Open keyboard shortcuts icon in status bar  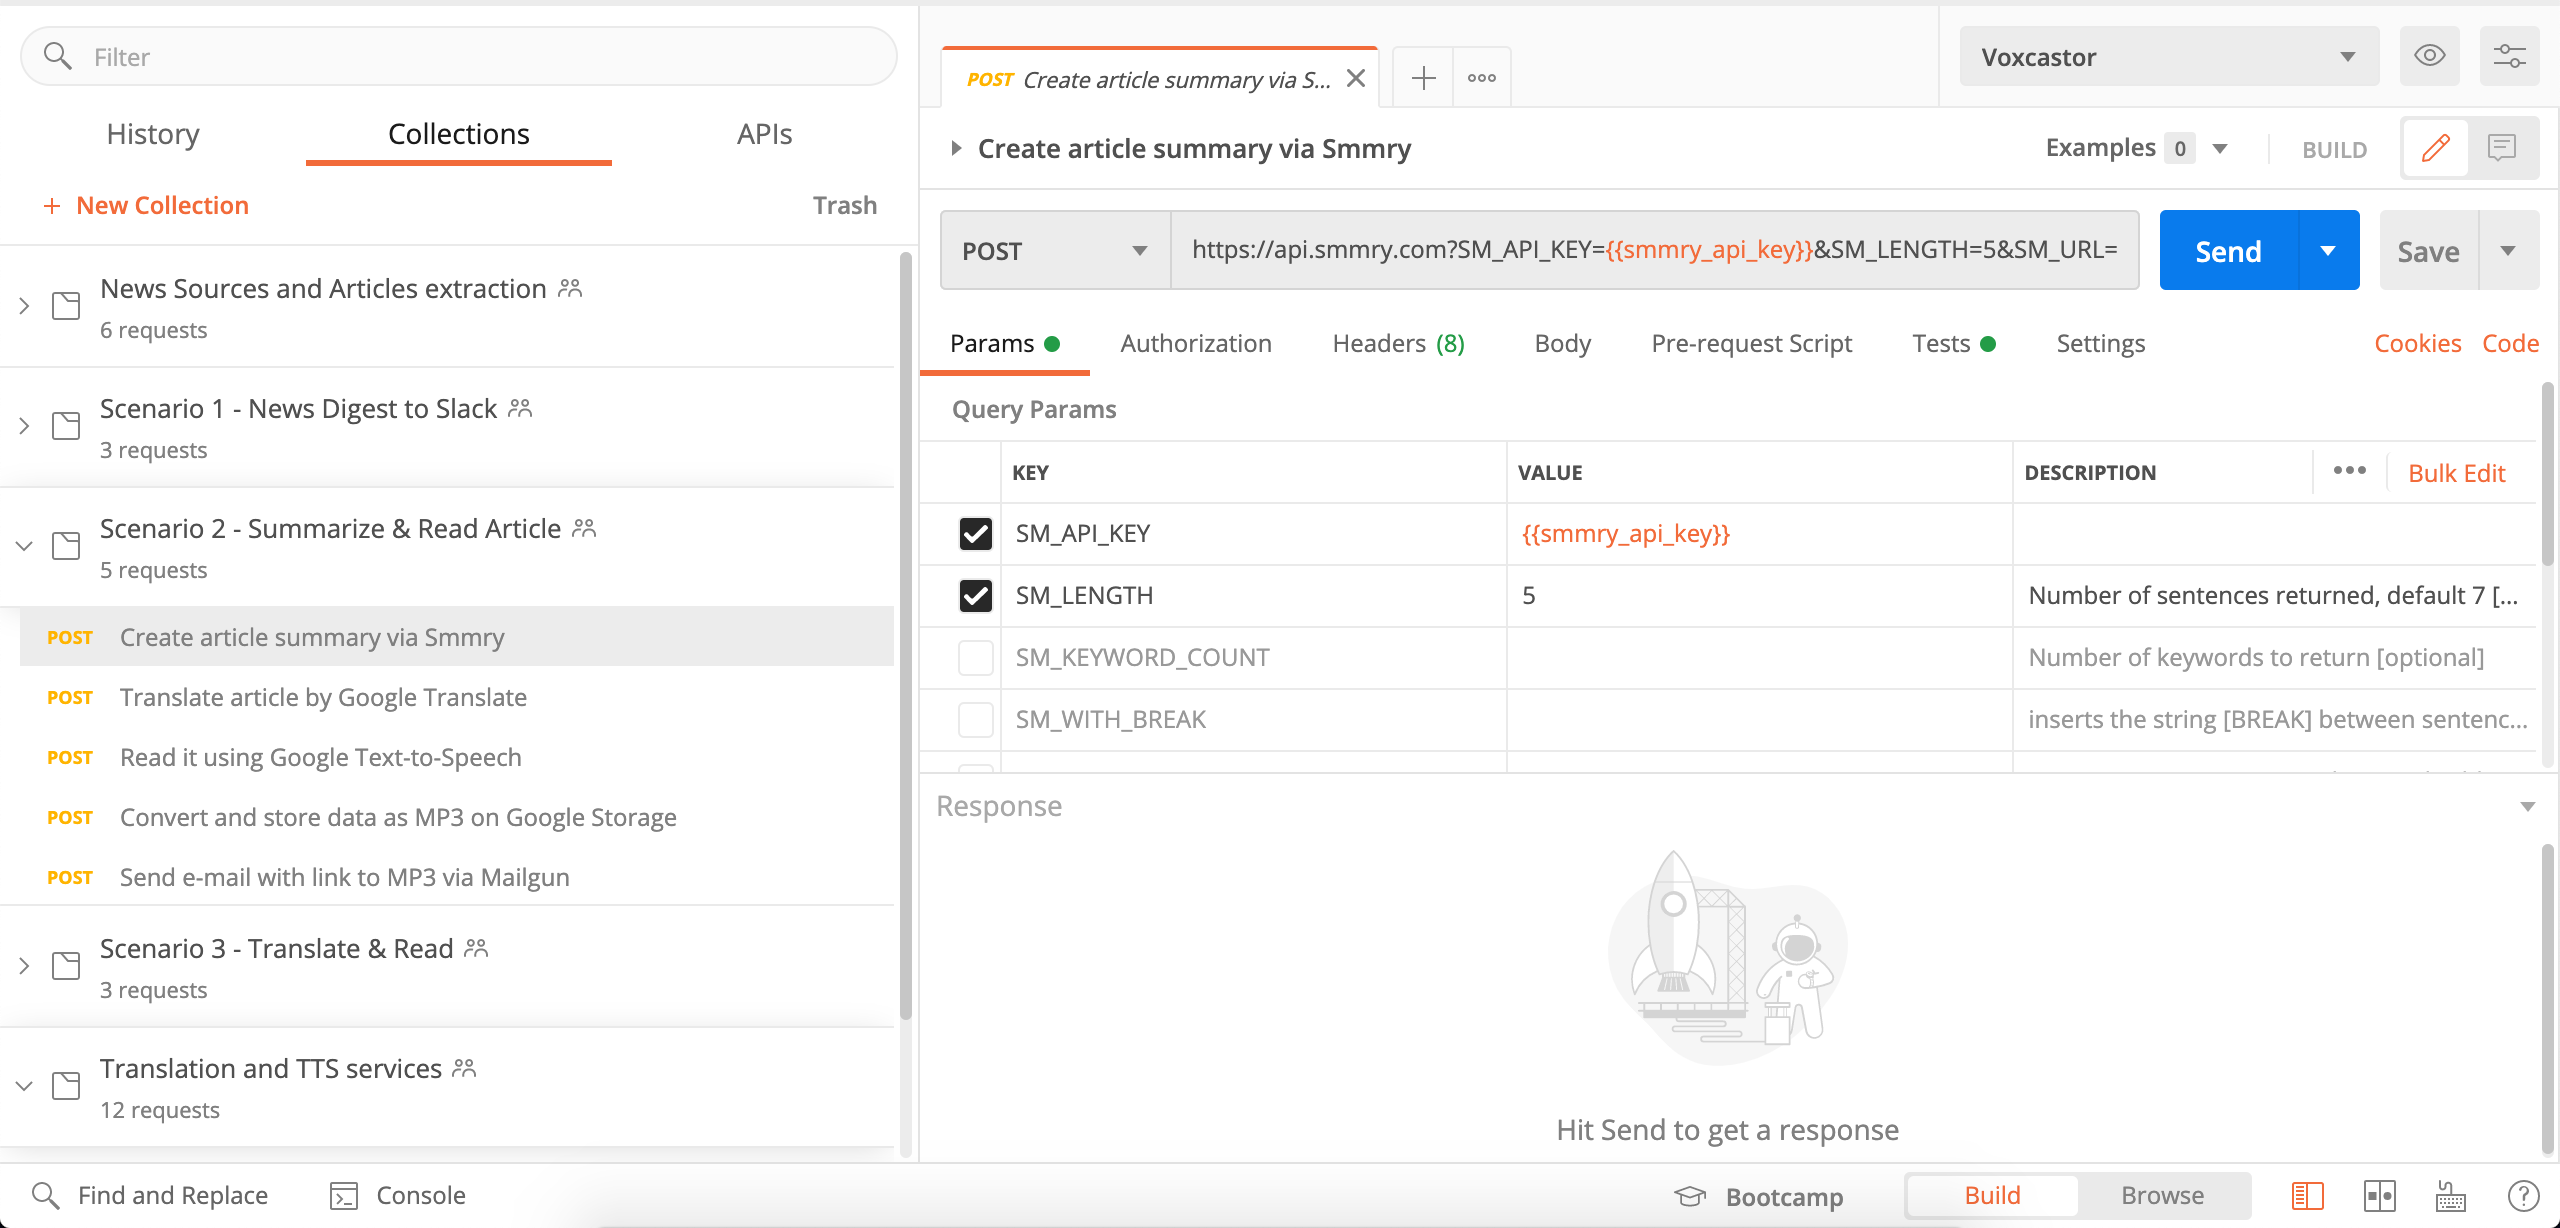(x=2450, y=1195)
